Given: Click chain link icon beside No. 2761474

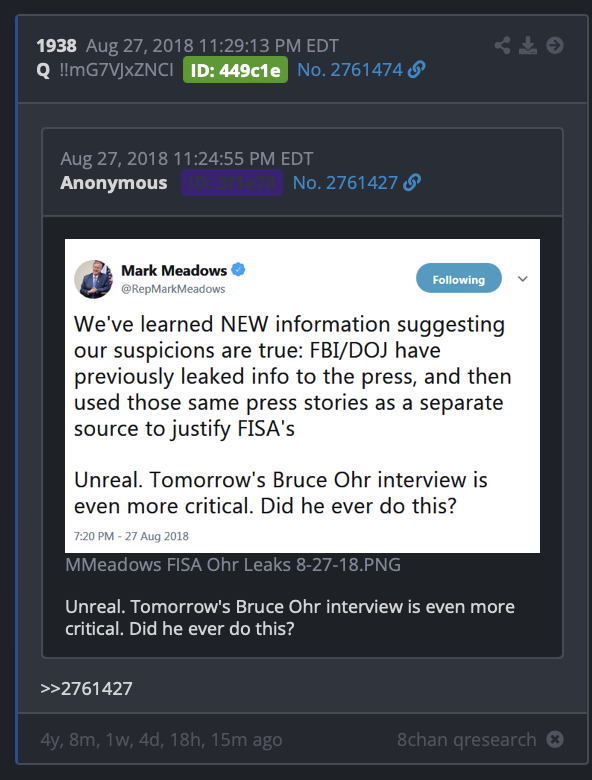Looking at the screenshot, I should coord(416,70).
